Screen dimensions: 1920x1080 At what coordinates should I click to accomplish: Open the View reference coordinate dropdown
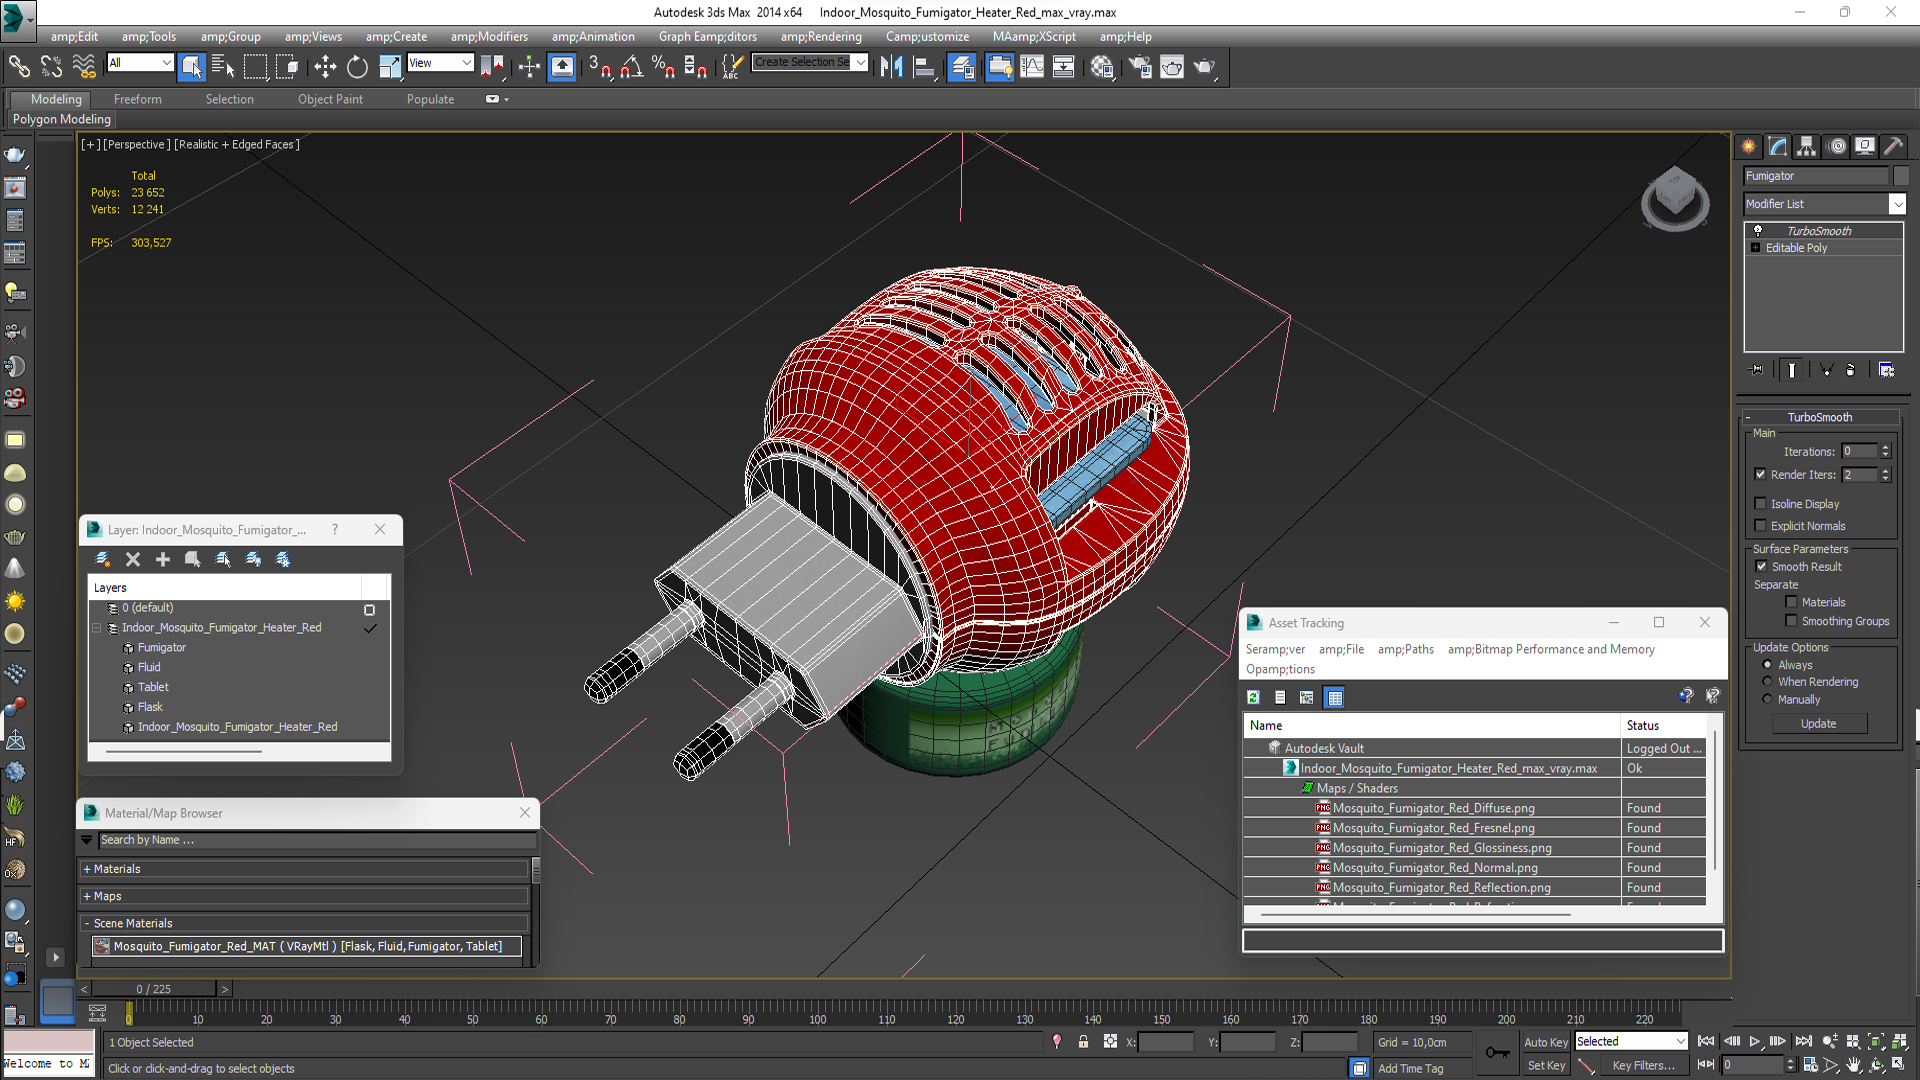(440, 63)
